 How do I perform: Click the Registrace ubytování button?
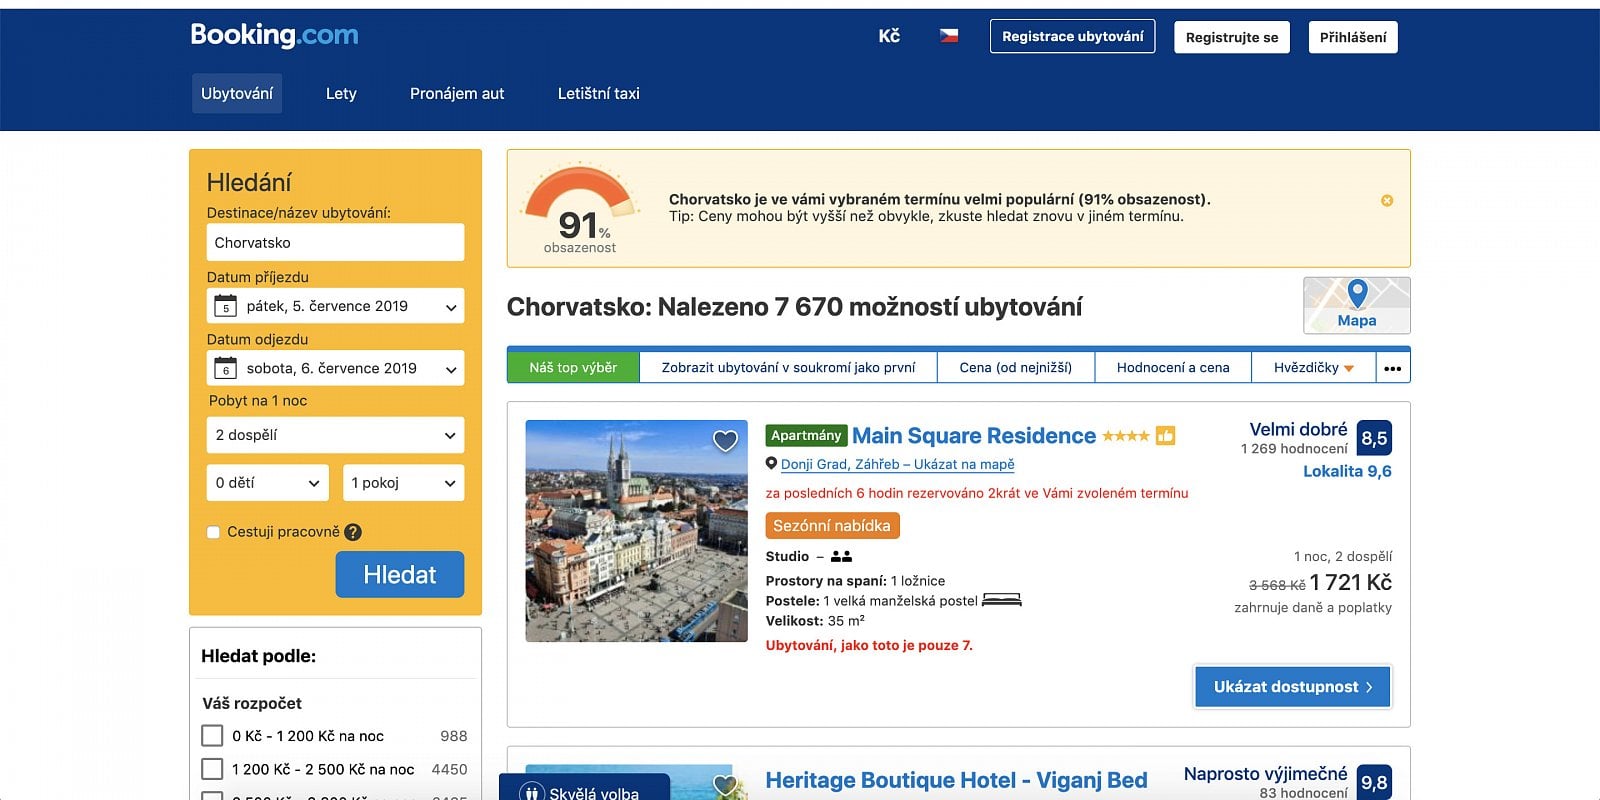(x=1073, y=36)
